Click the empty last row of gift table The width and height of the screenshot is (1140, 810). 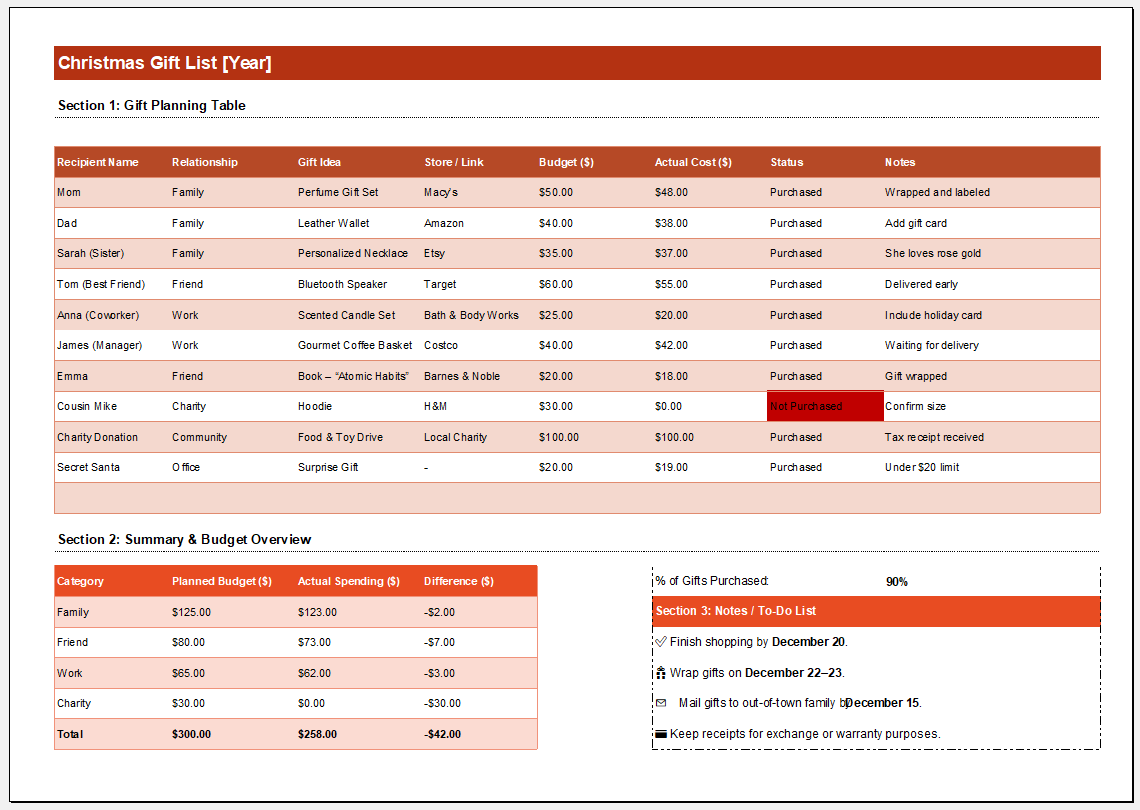(577, 498)
